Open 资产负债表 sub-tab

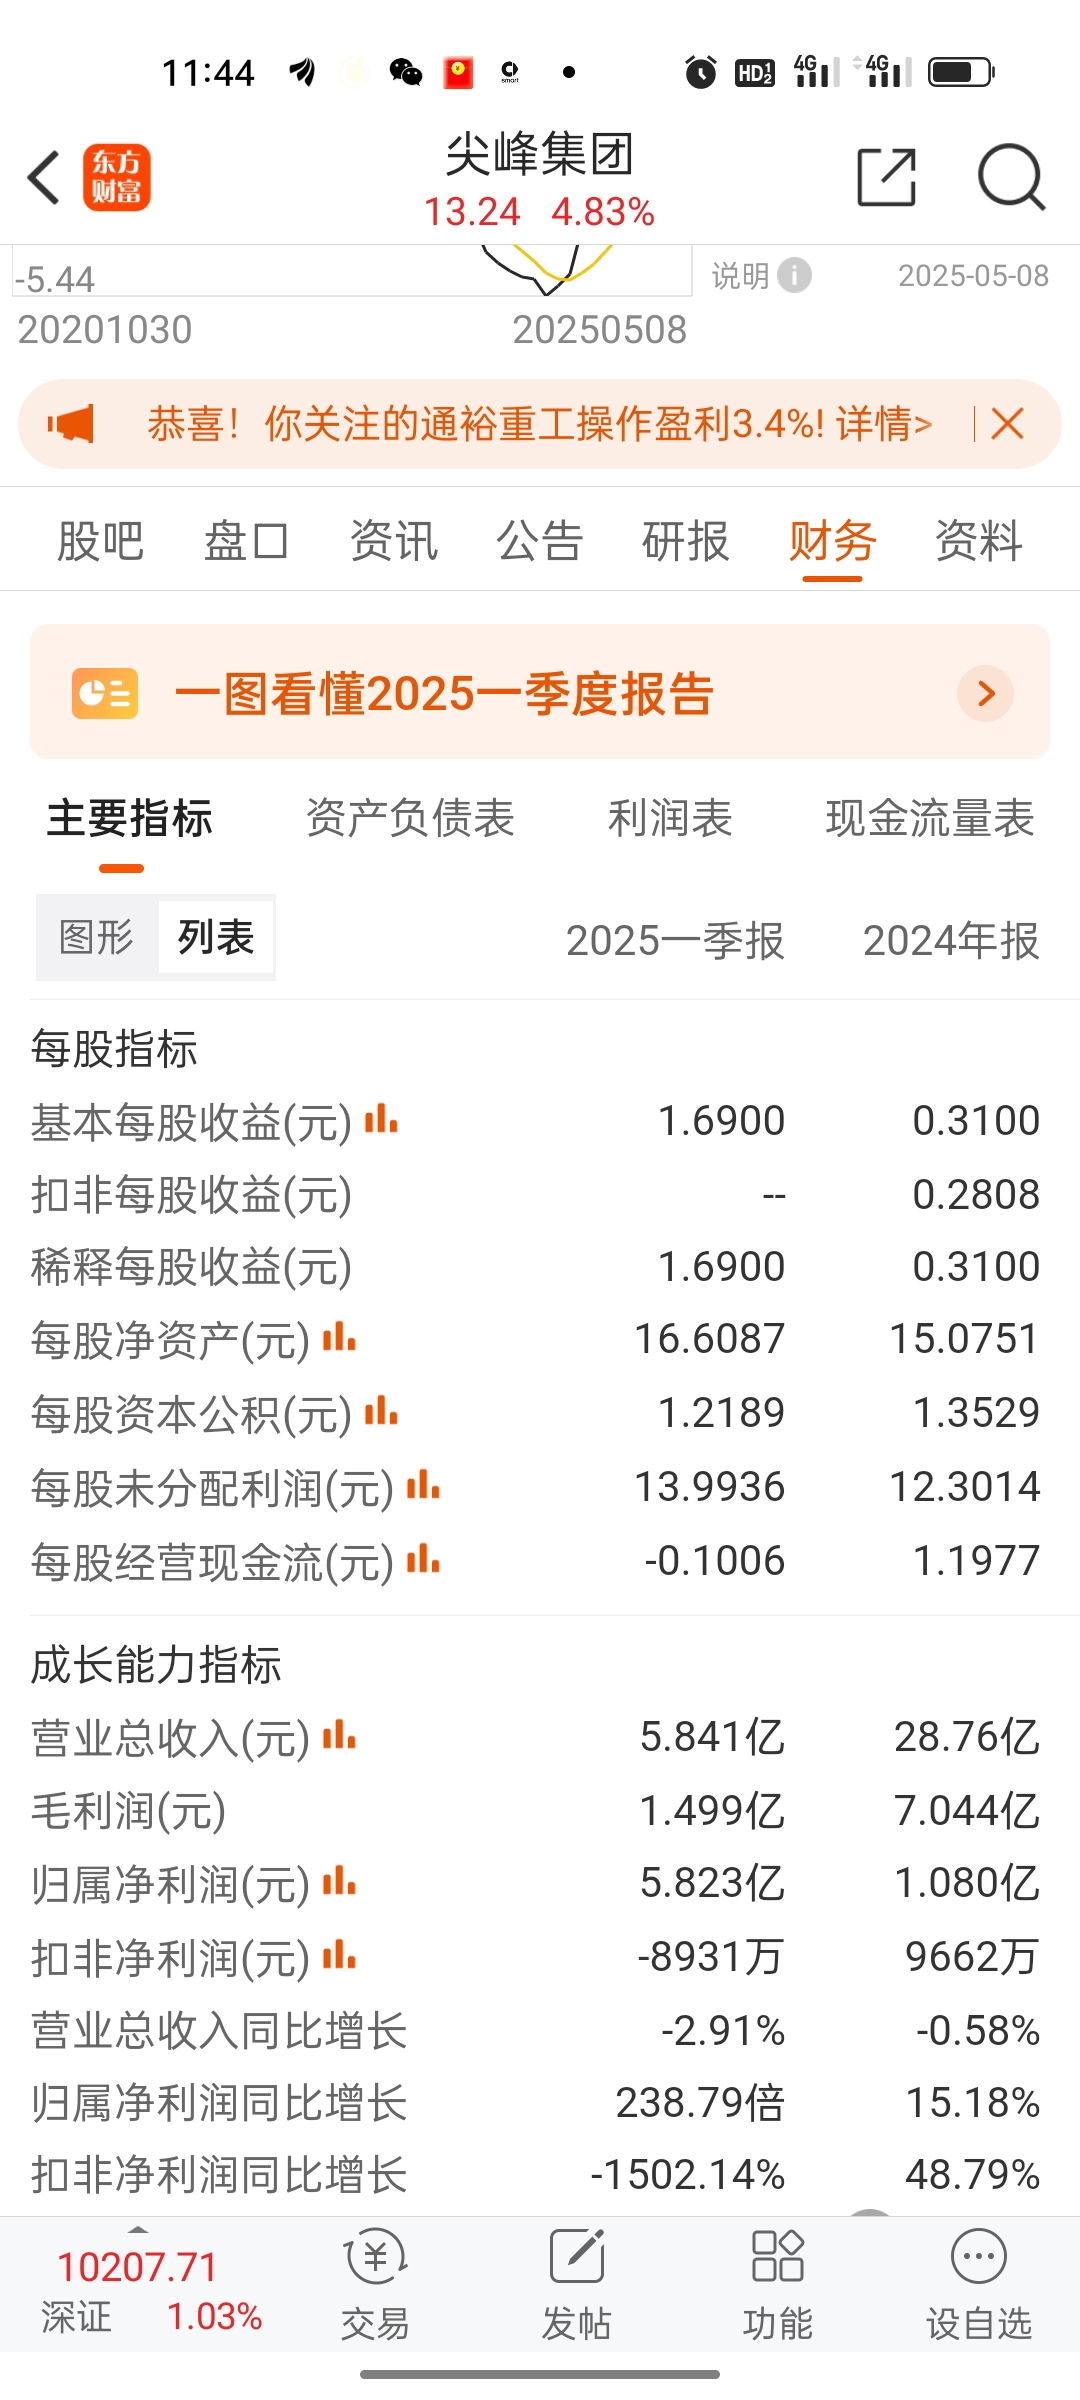[410, 818]
